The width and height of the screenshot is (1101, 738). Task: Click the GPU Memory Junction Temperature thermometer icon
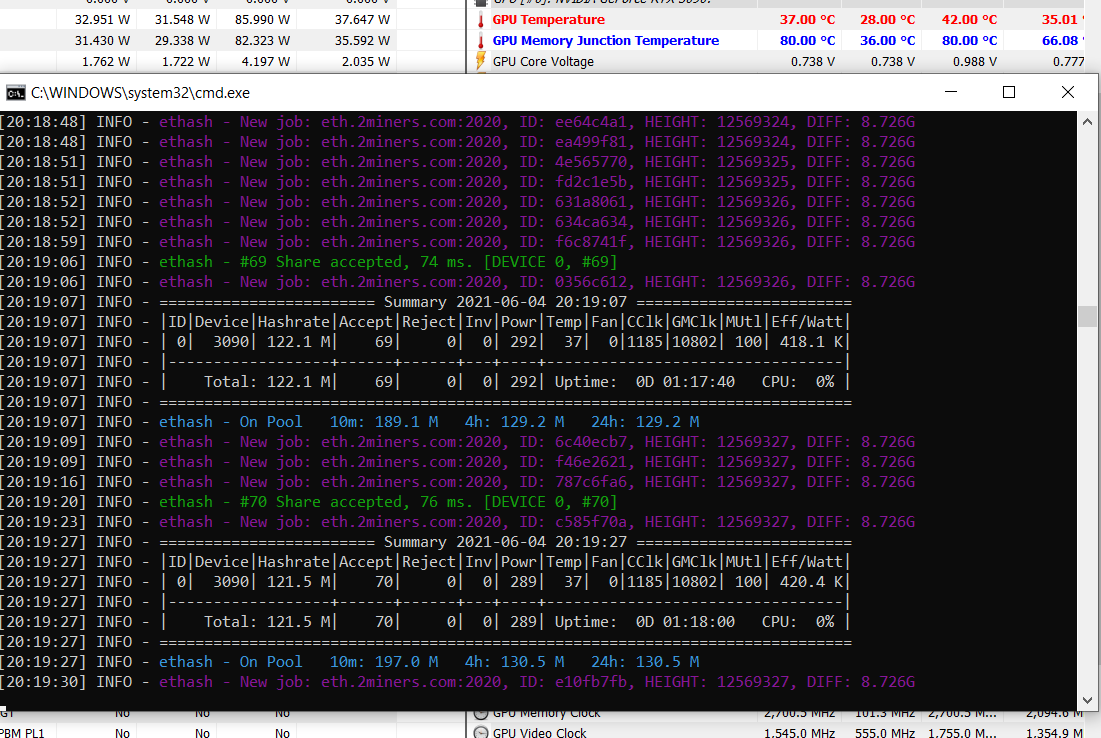tap(481, 41)
